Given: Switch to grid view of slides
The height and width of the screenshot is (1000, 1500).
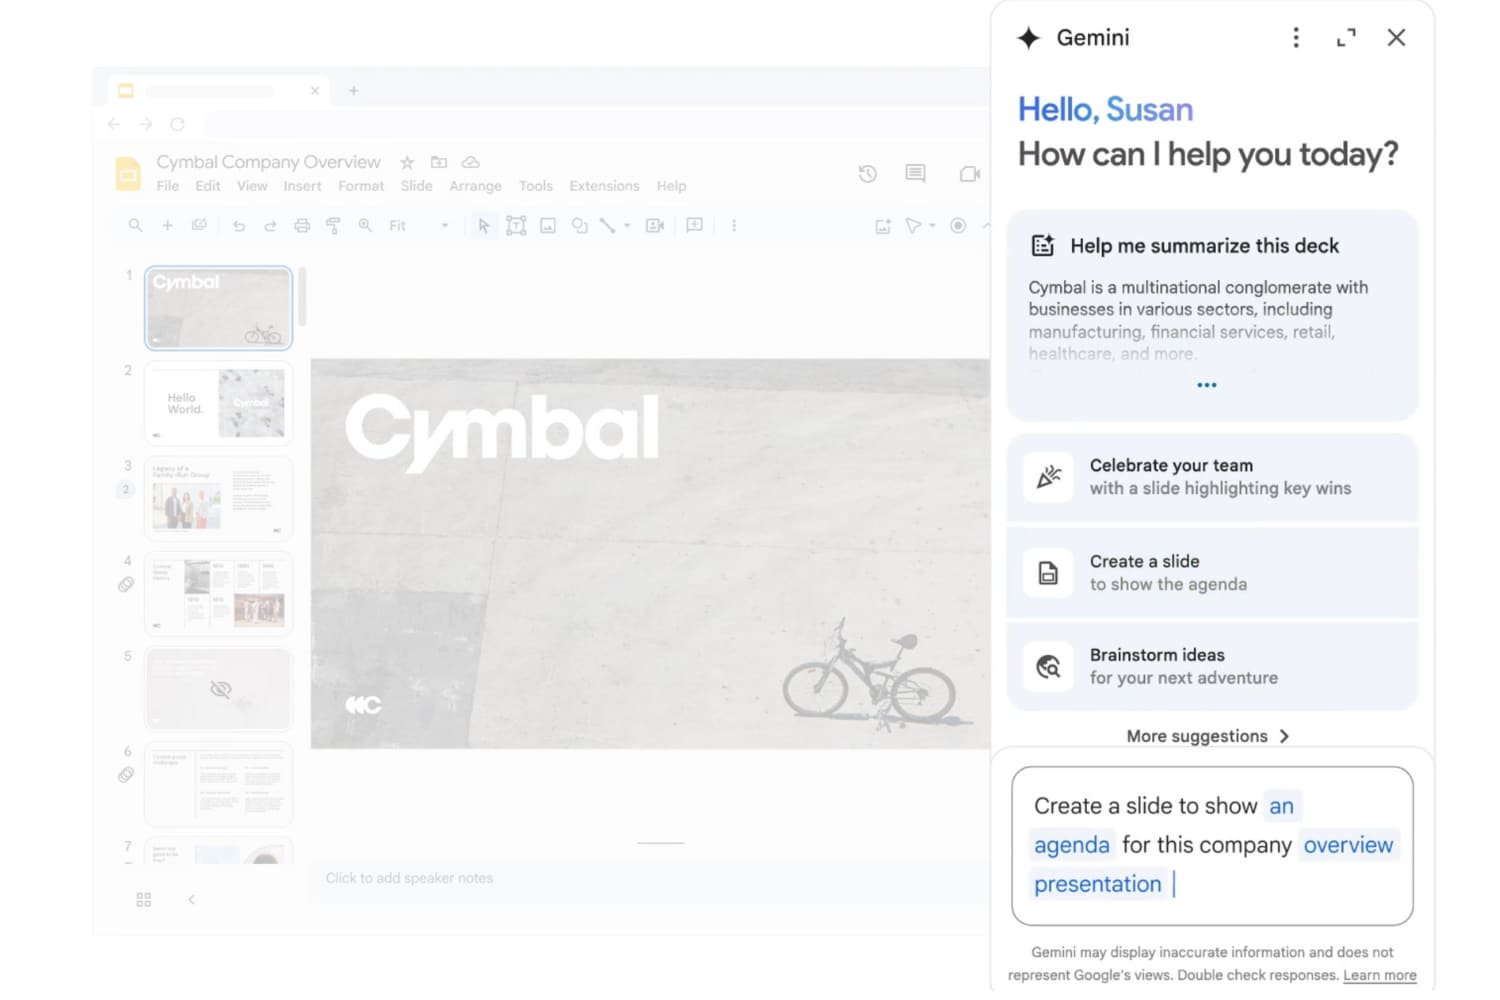Looking at the screenshot, I should [144, 900].
